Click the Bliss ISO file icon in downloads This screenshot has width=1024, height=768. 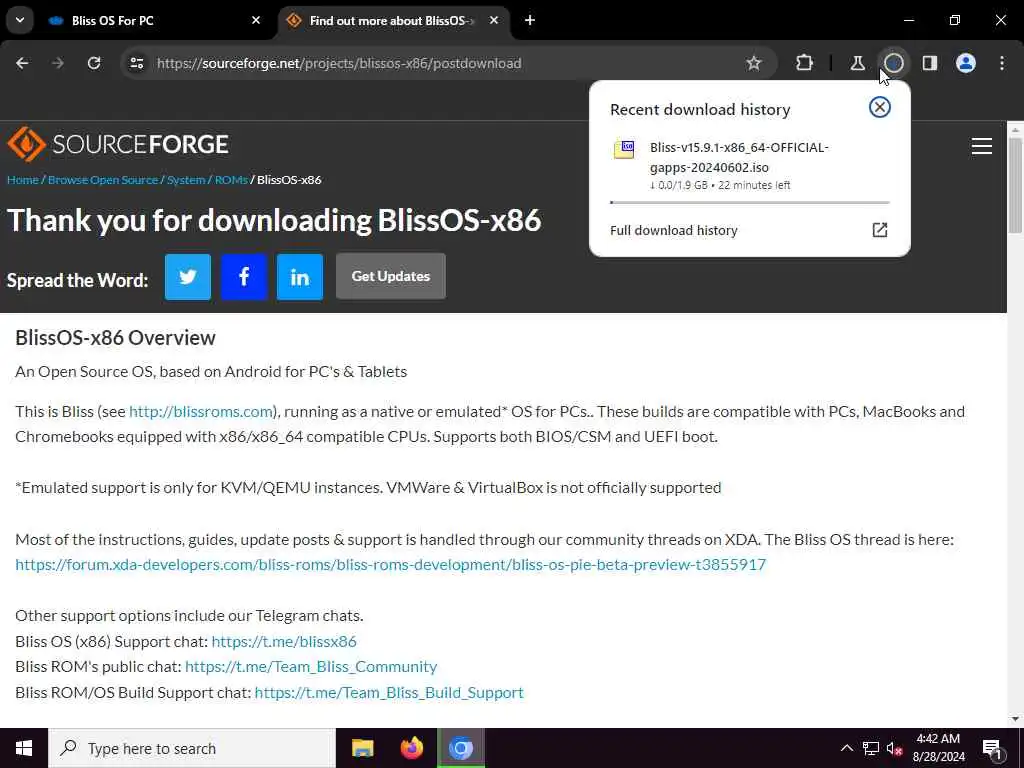(x=624, y=150)
